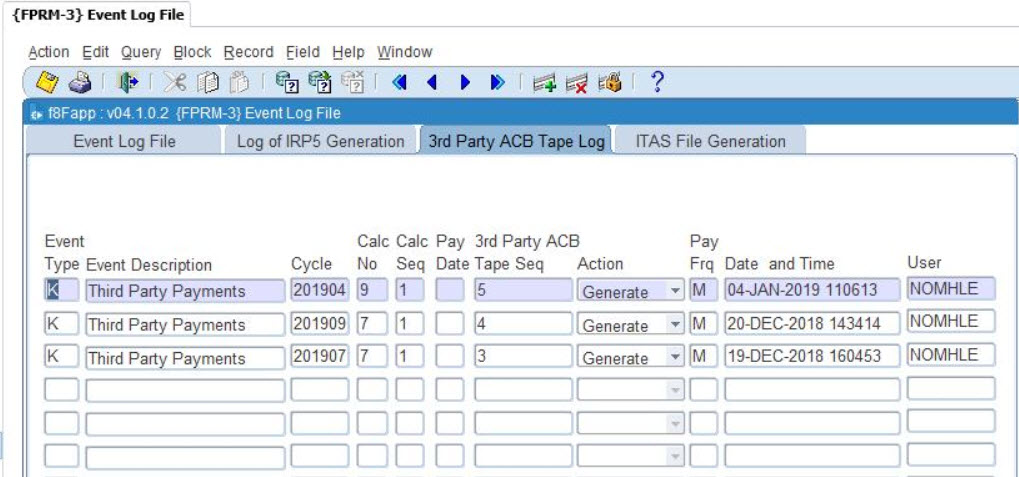Switch to Log of IRP5 Generation tab
Image resolution: width=1019 pixels, height=477 pixels.
tap(320, 141)
